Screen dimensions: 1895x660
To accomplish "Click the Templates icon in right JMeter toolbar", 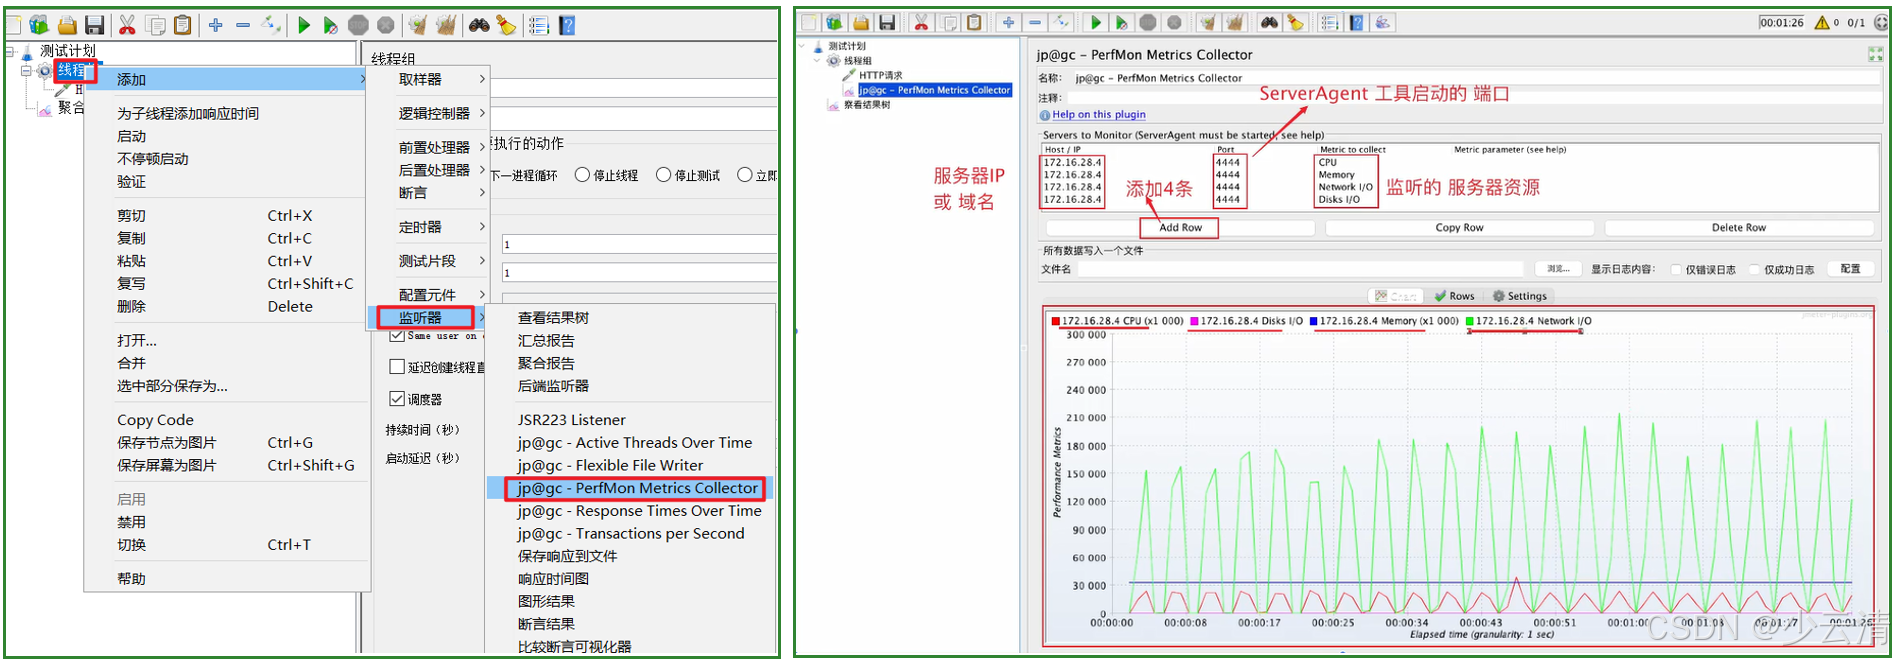I will point(834,22).
